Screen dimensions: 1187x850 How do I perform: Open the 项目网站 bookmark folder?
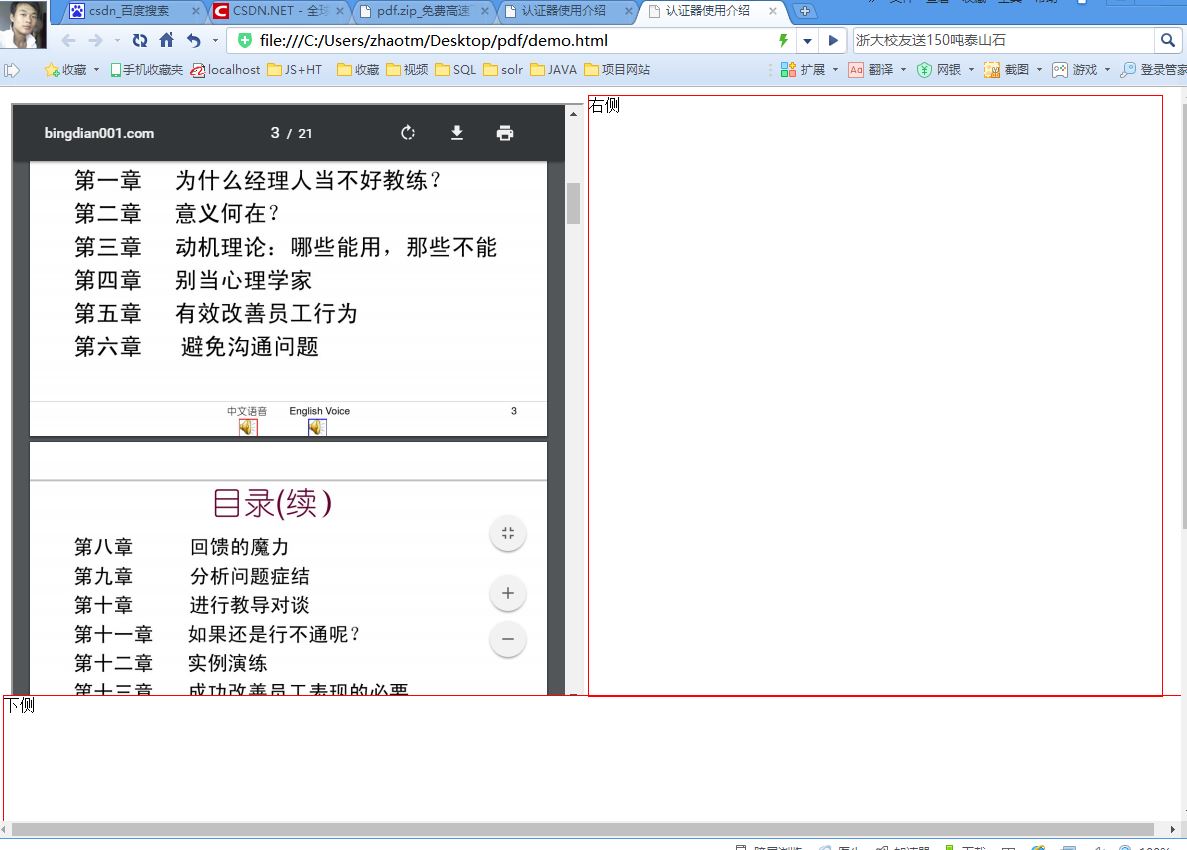pos(617,70)
